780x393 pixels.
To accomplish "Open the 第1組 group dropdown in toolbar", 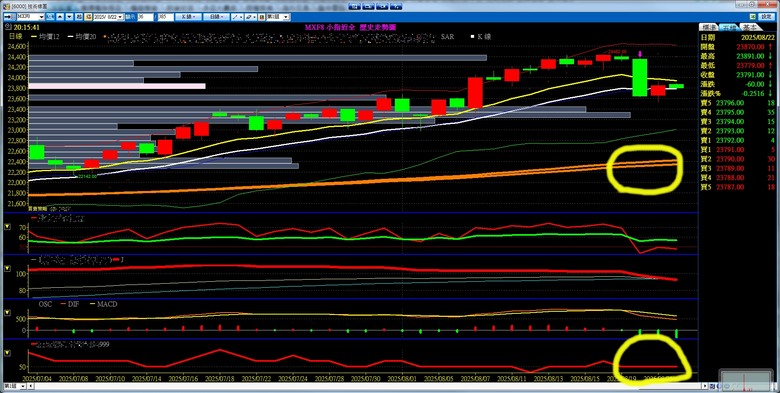I will [x=286, y=17].
